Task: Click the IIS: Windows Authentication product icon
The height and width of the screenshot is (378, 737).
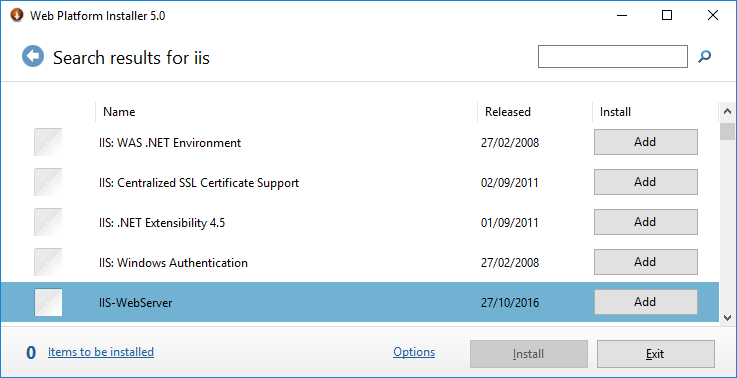Action: [48, 262]
